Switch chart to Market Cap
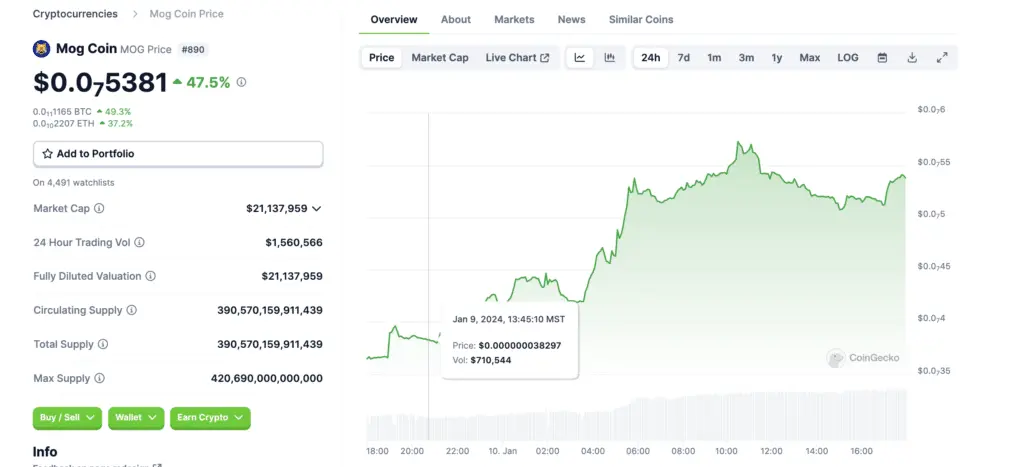 coord(440,57)
